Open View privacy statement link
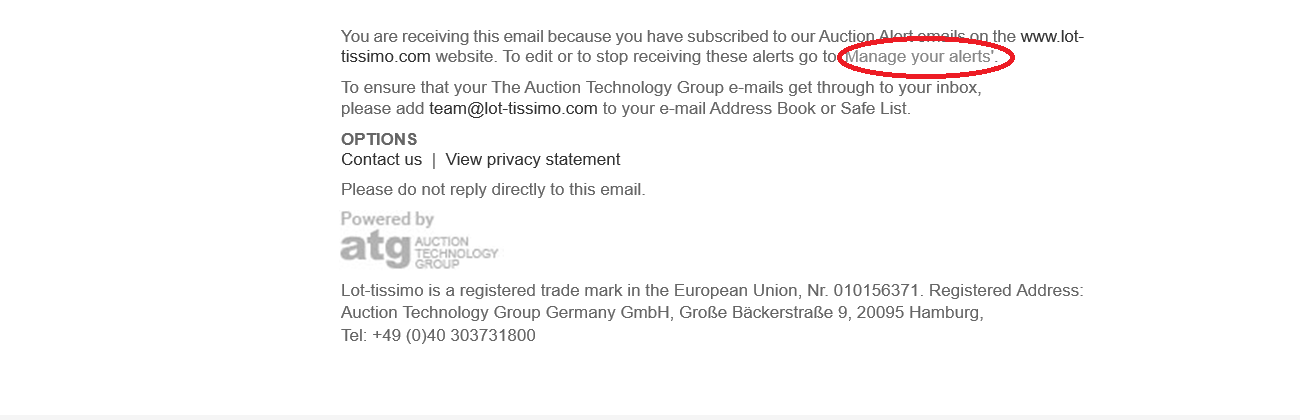This screenshot has height=420, width=1300. pos(533,160)
